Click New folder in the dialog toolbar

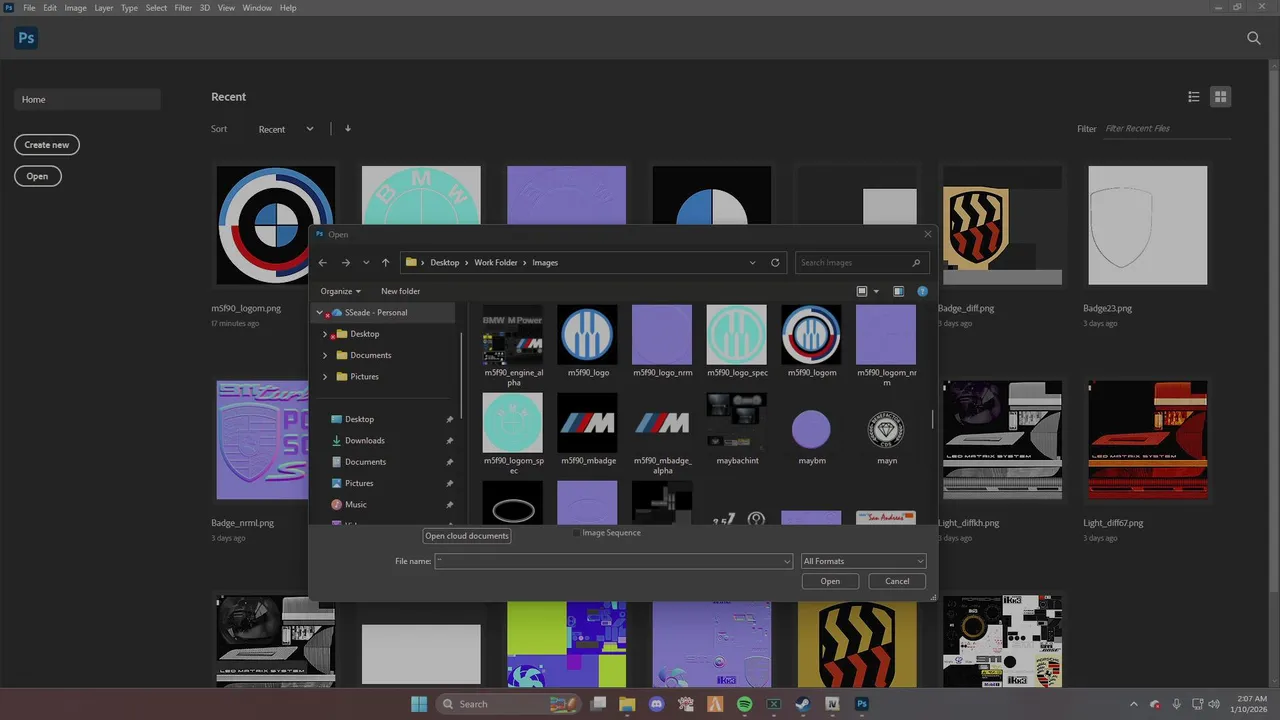coord(400,291)
